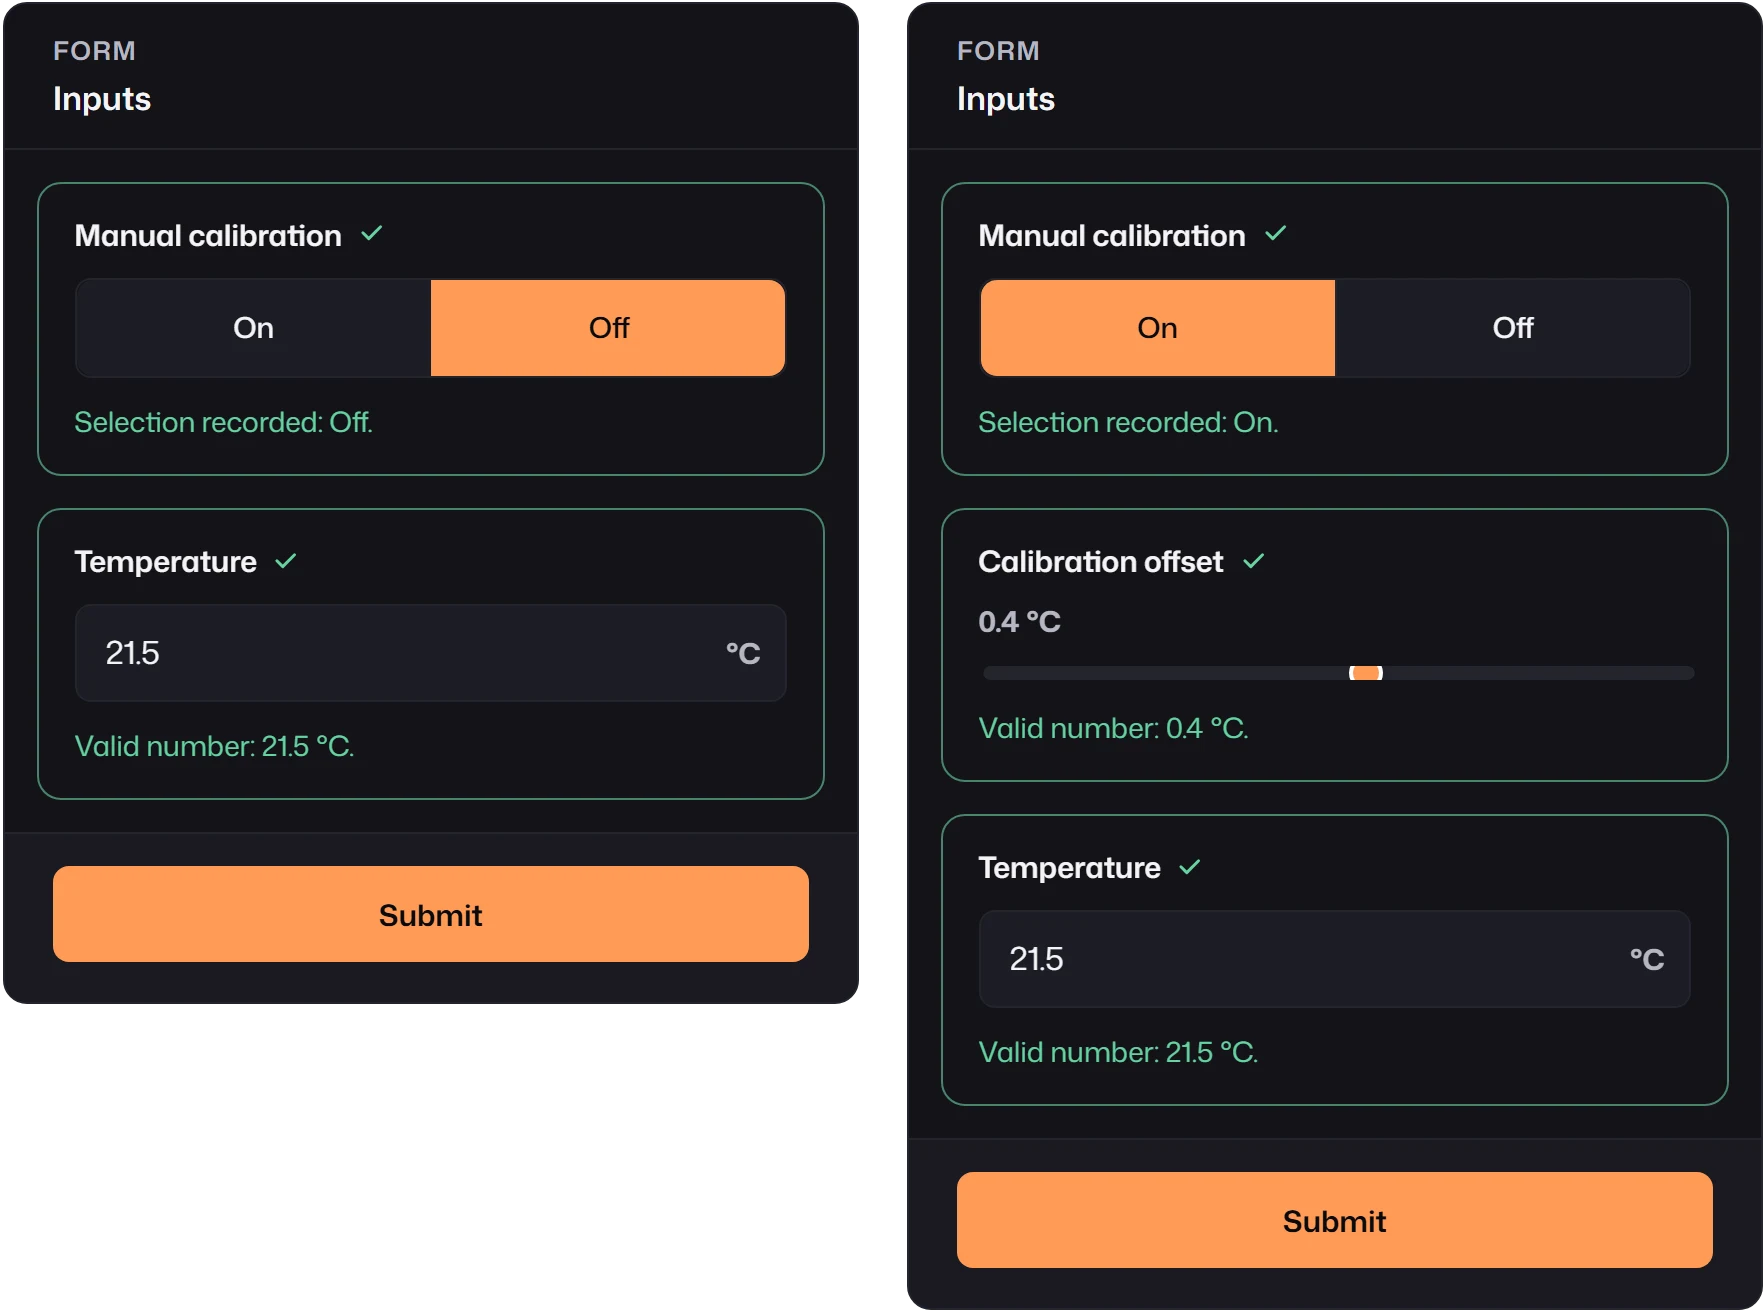
Task: Click the °C unit in left Temperature field
Action: [x=743, y=654]
